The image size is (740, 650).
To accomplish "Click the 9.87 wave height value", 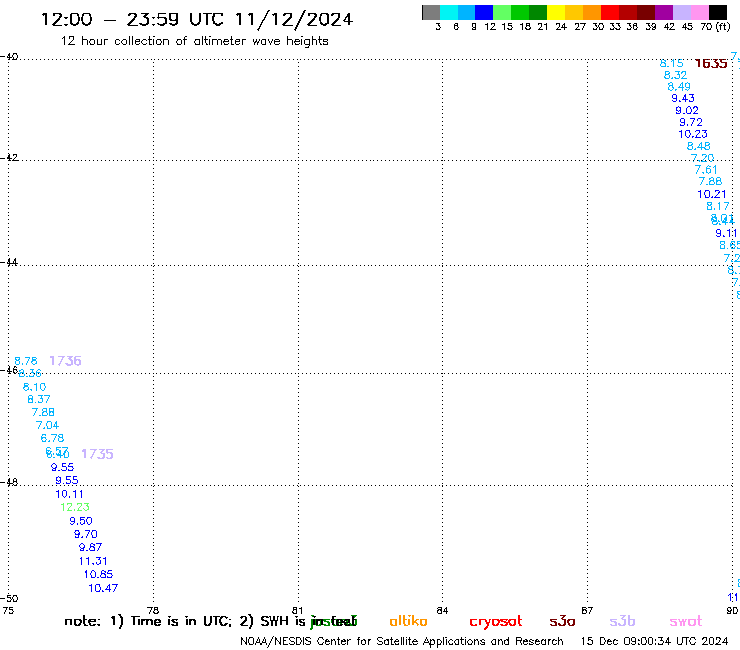I will (90, 548).
